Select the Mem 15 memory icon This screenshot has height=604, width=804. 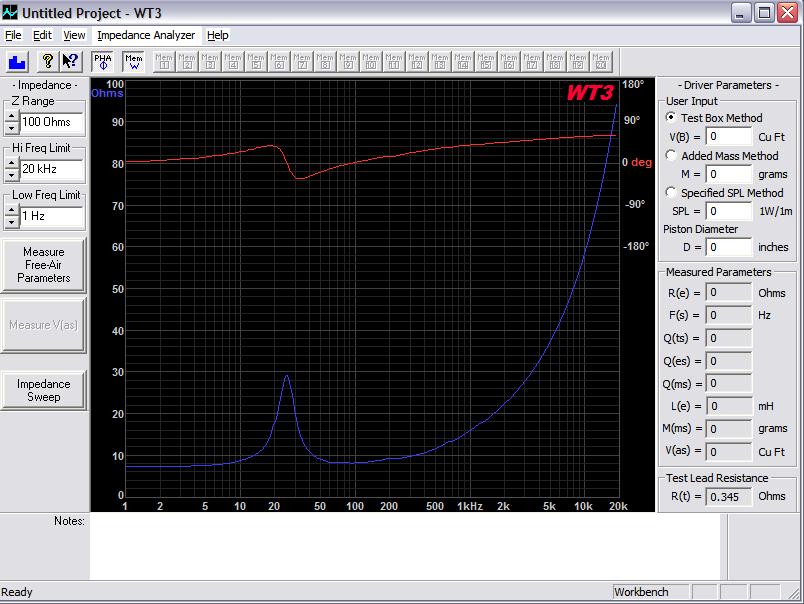pos(486,62)
